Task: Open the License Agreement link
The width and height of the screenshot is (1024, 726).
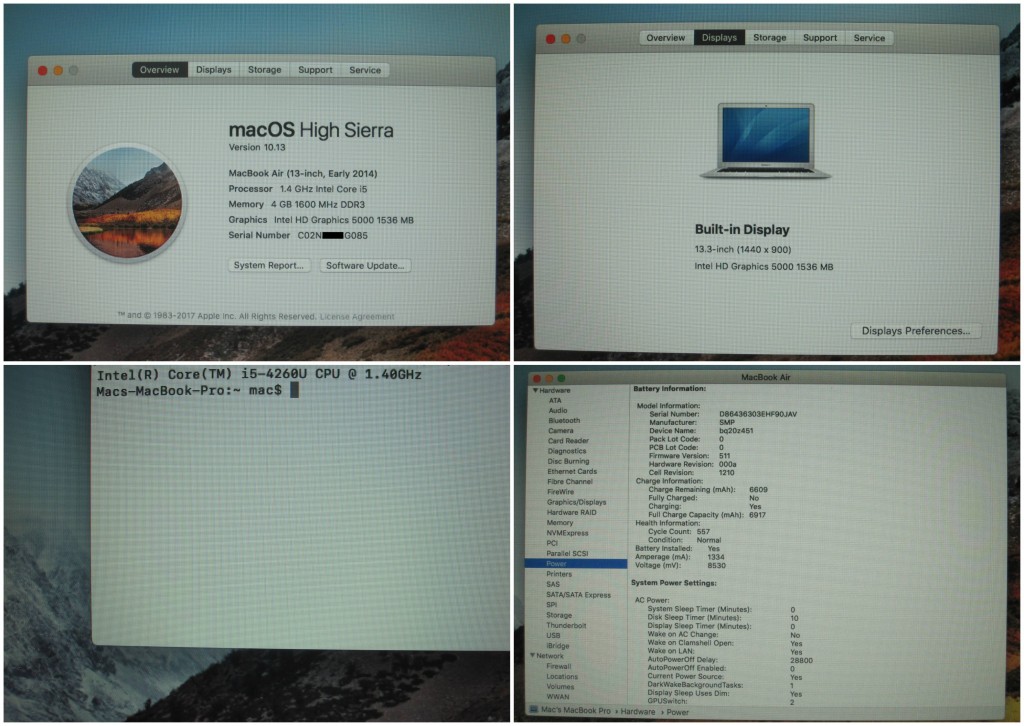Action: tap(357, 317)
